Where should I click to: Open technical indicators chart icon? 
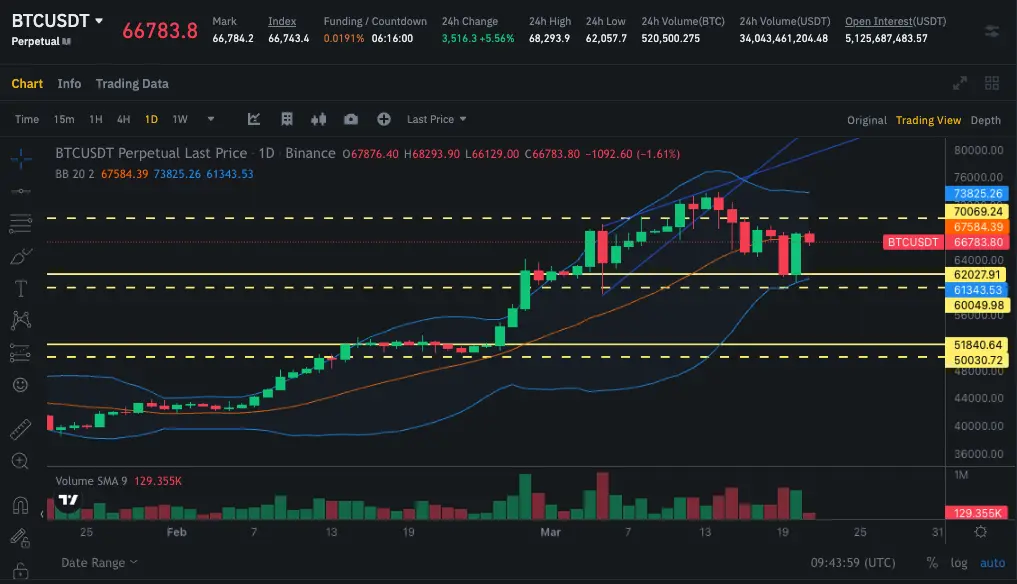pos(254,119)
